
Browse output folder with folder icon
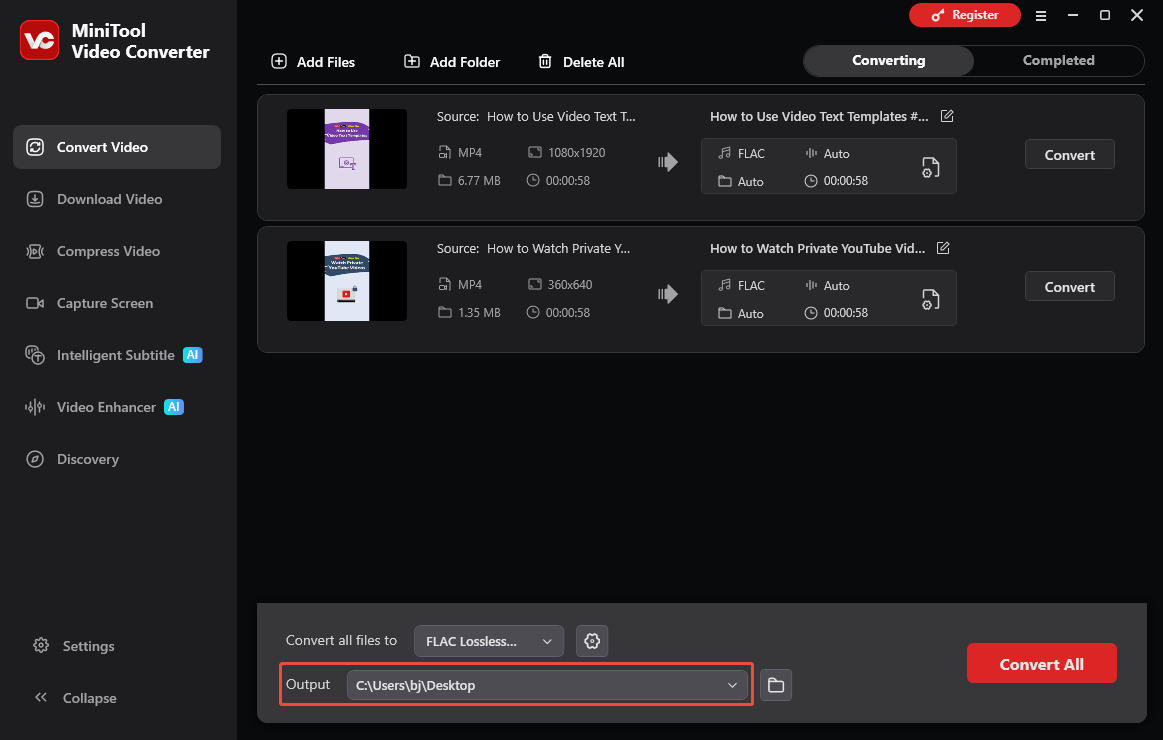[776, 685]
